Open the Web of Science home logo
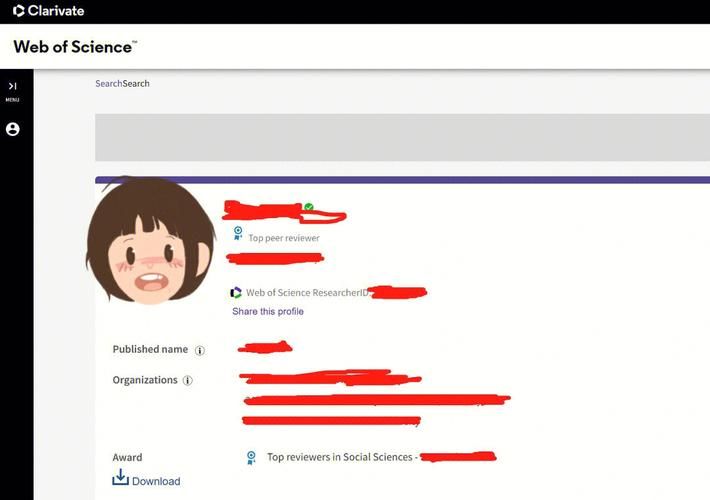The height and width of the screenshot is (500, 710). pos(75,47)
